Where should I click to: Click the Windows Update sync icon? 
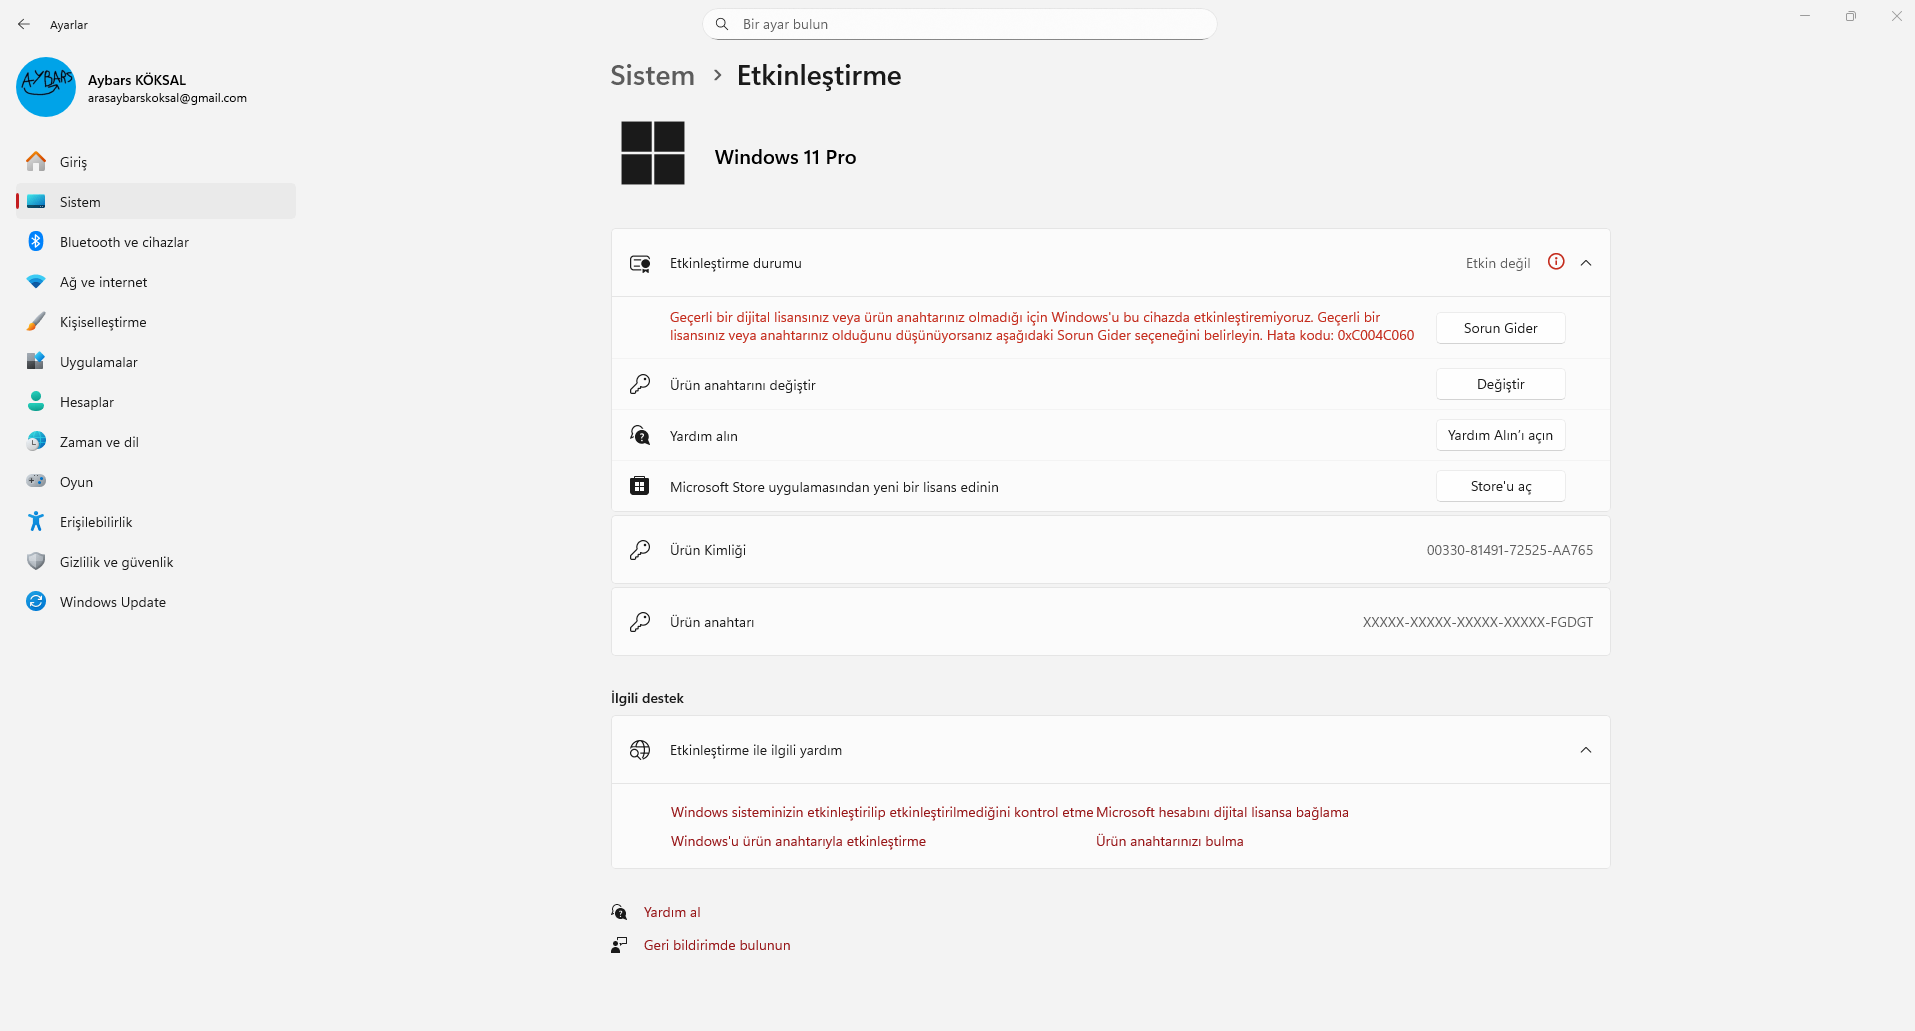pos(36,601)
